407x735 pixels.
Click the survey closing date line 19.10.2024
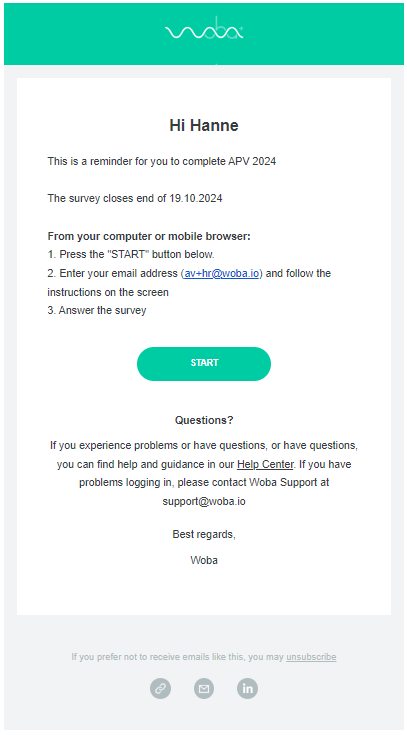pos(135,198)
